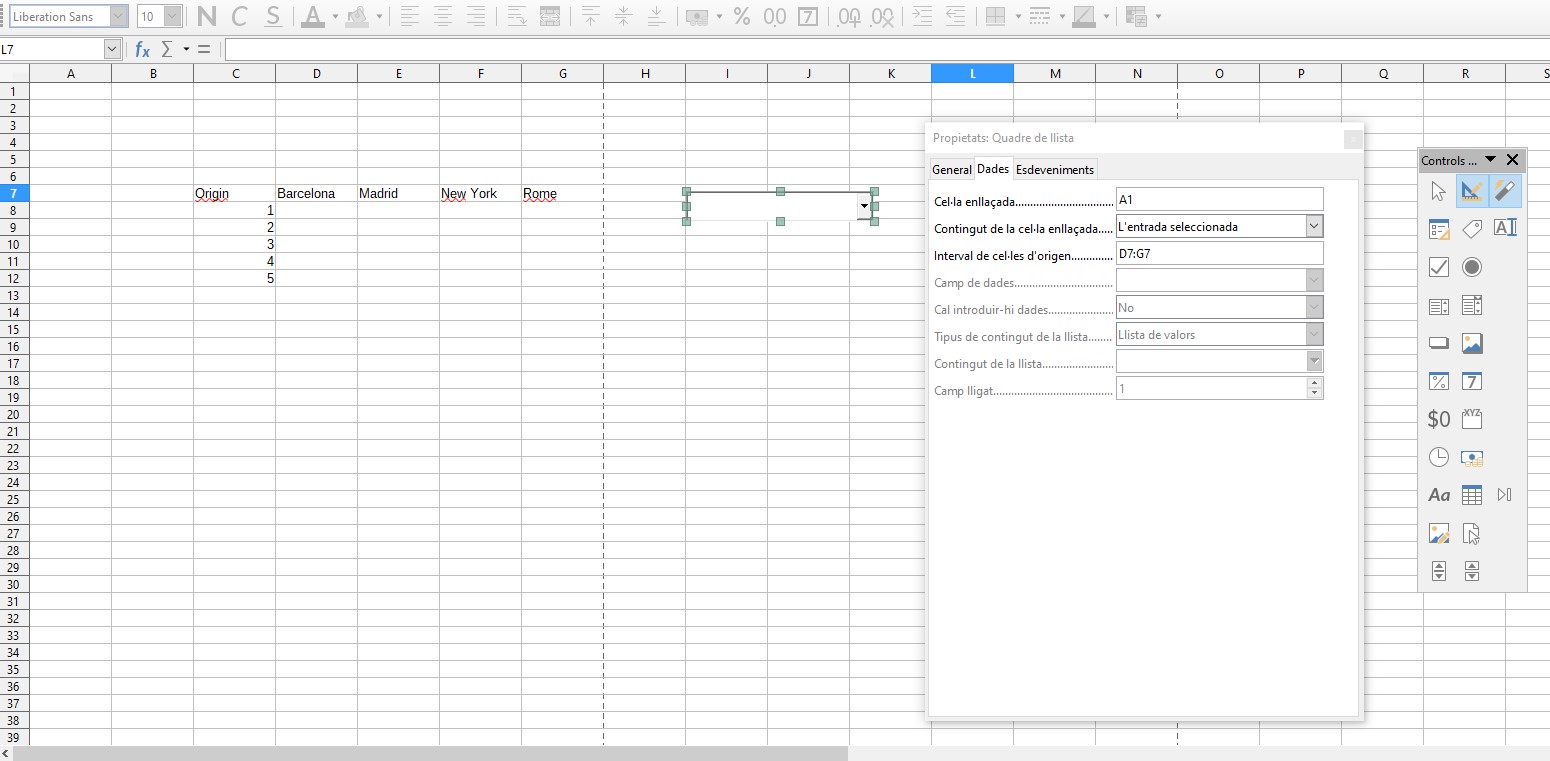This screenshot has width=1550, height=761.
Task: Switch to the Dades tab
Action: point(993,168)
